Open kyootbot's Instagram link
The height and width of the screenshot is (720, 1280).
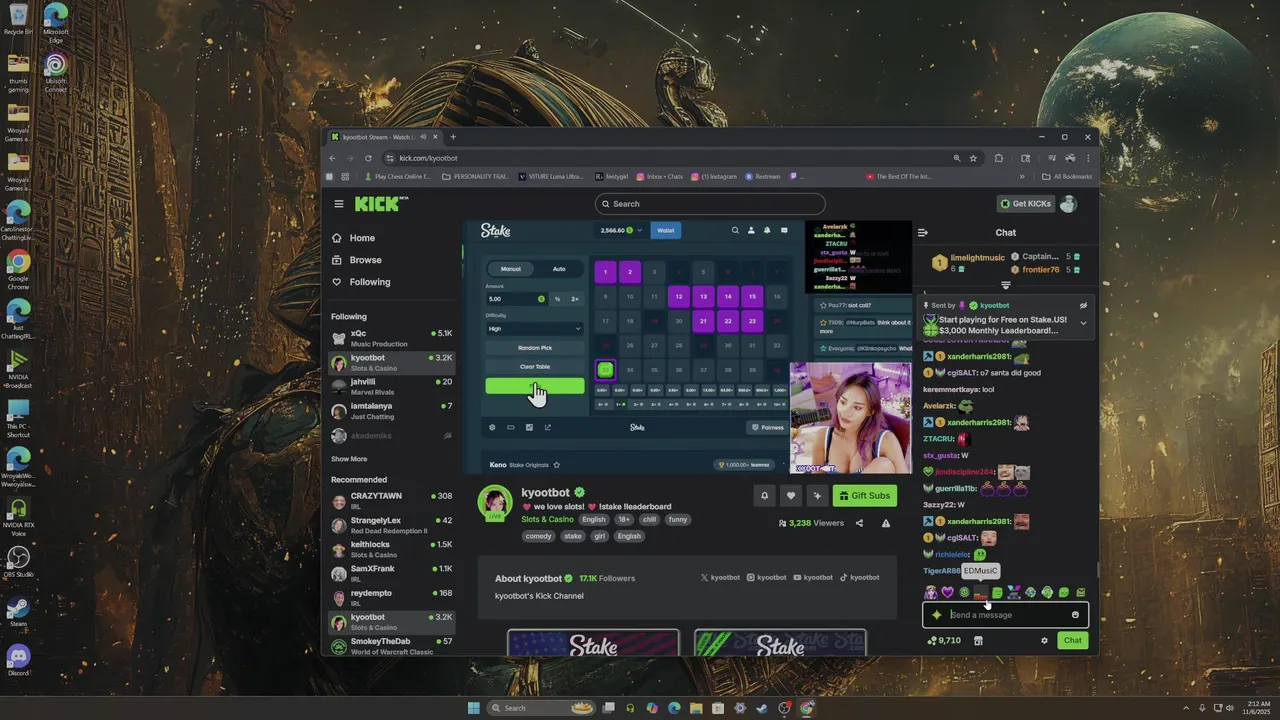click(766, 577)
